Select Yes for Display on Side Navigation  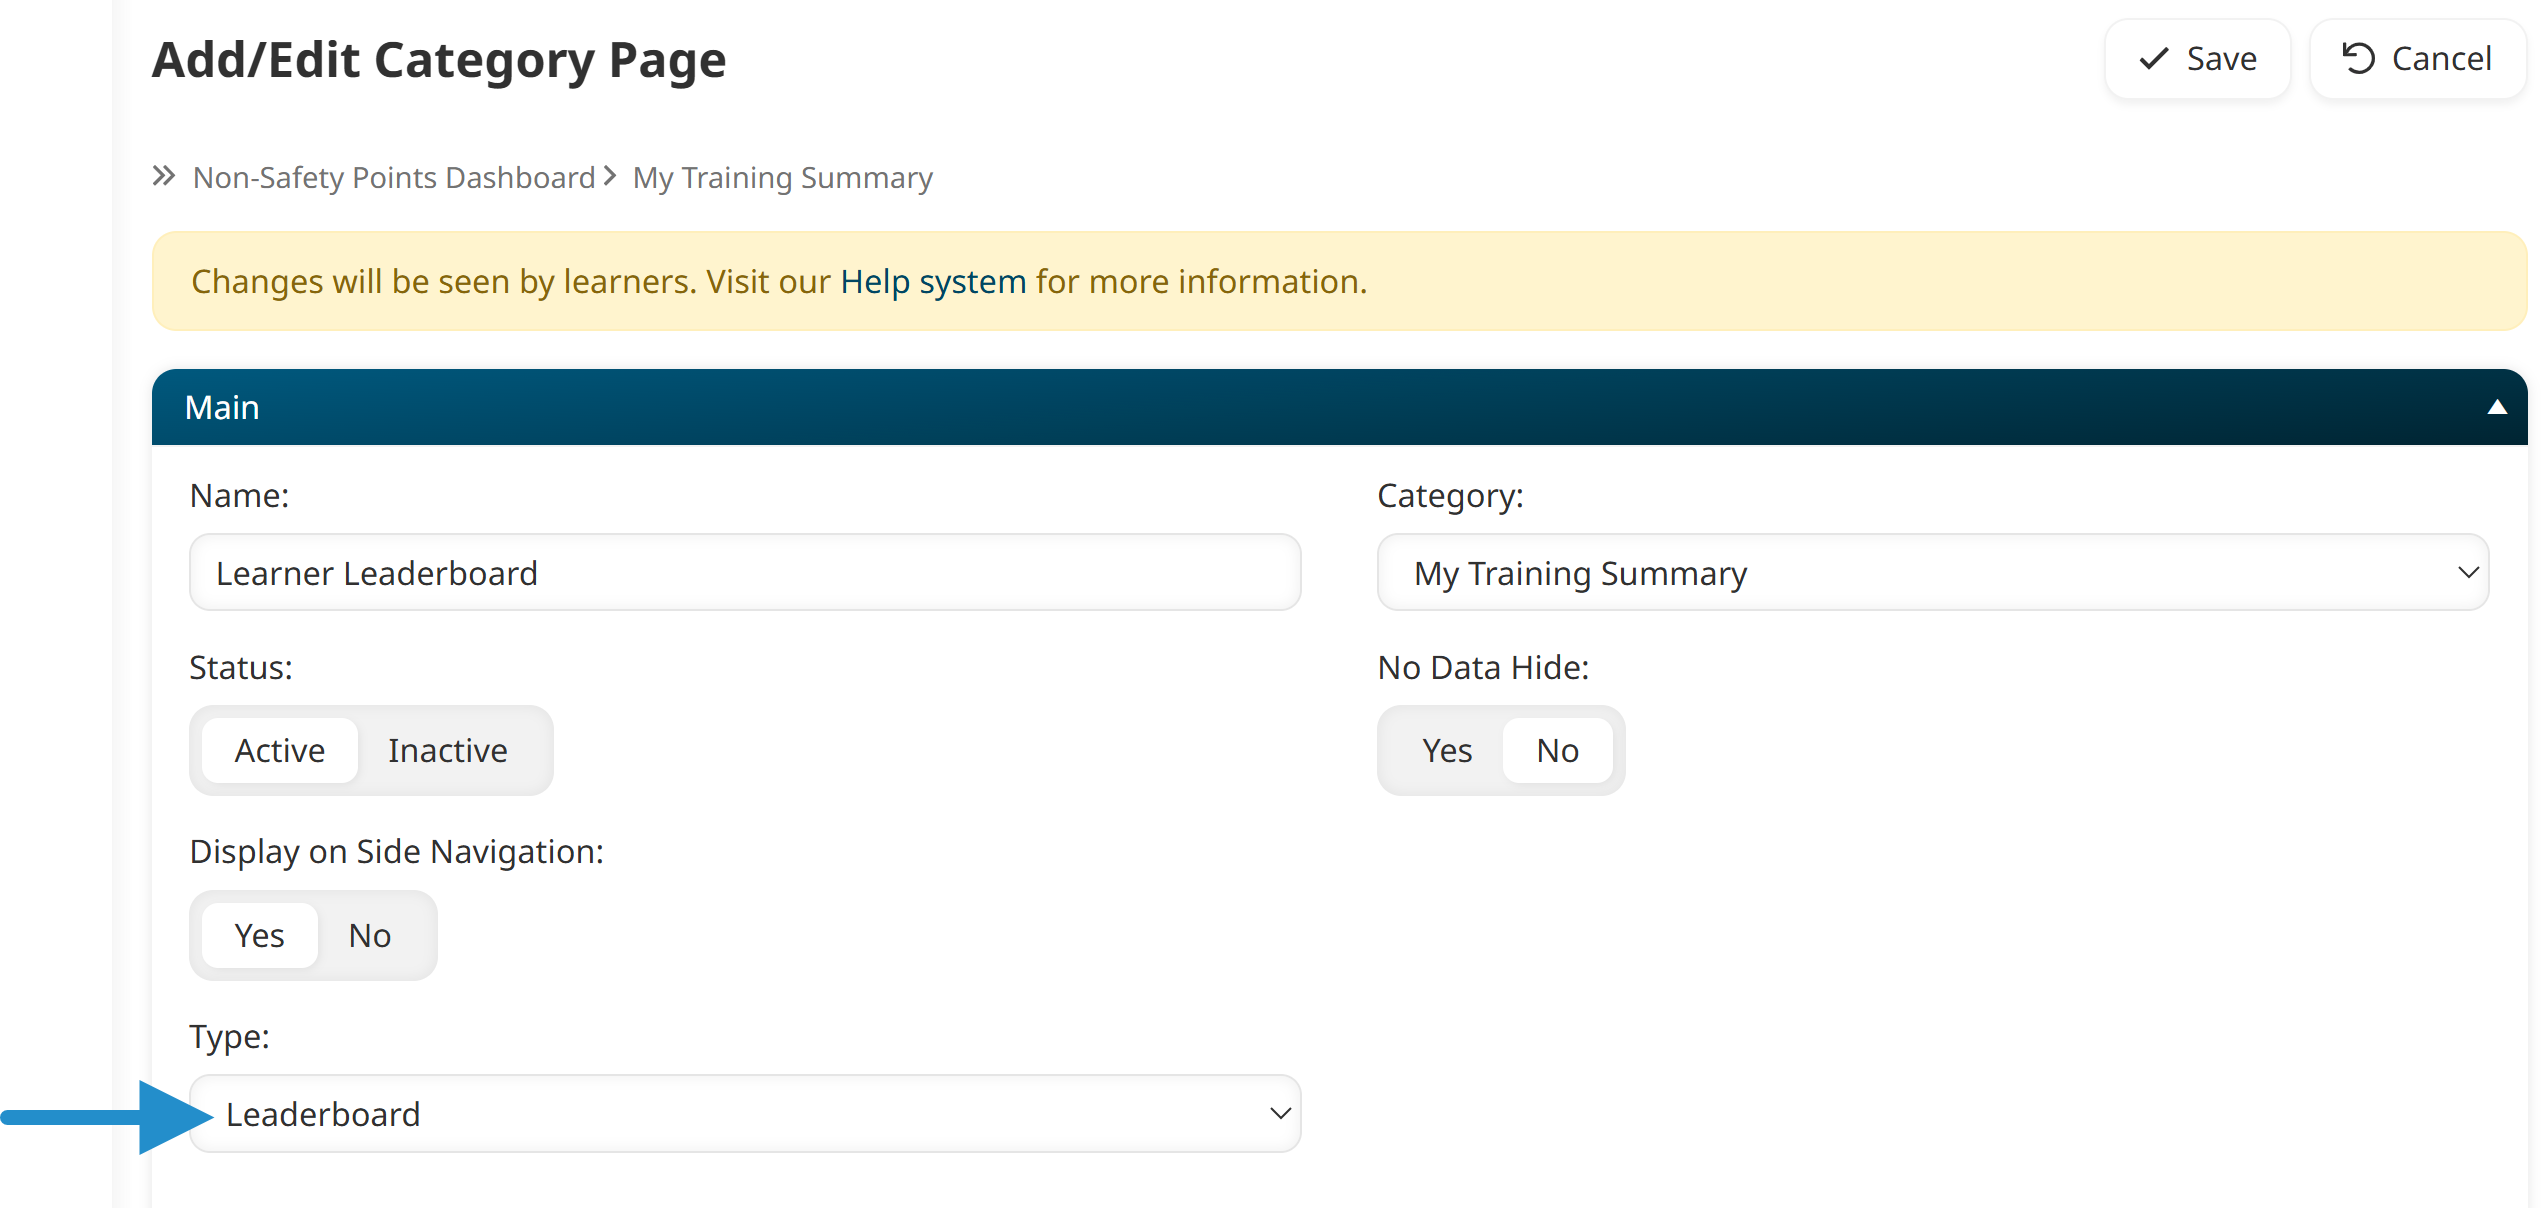pos(259,935)
